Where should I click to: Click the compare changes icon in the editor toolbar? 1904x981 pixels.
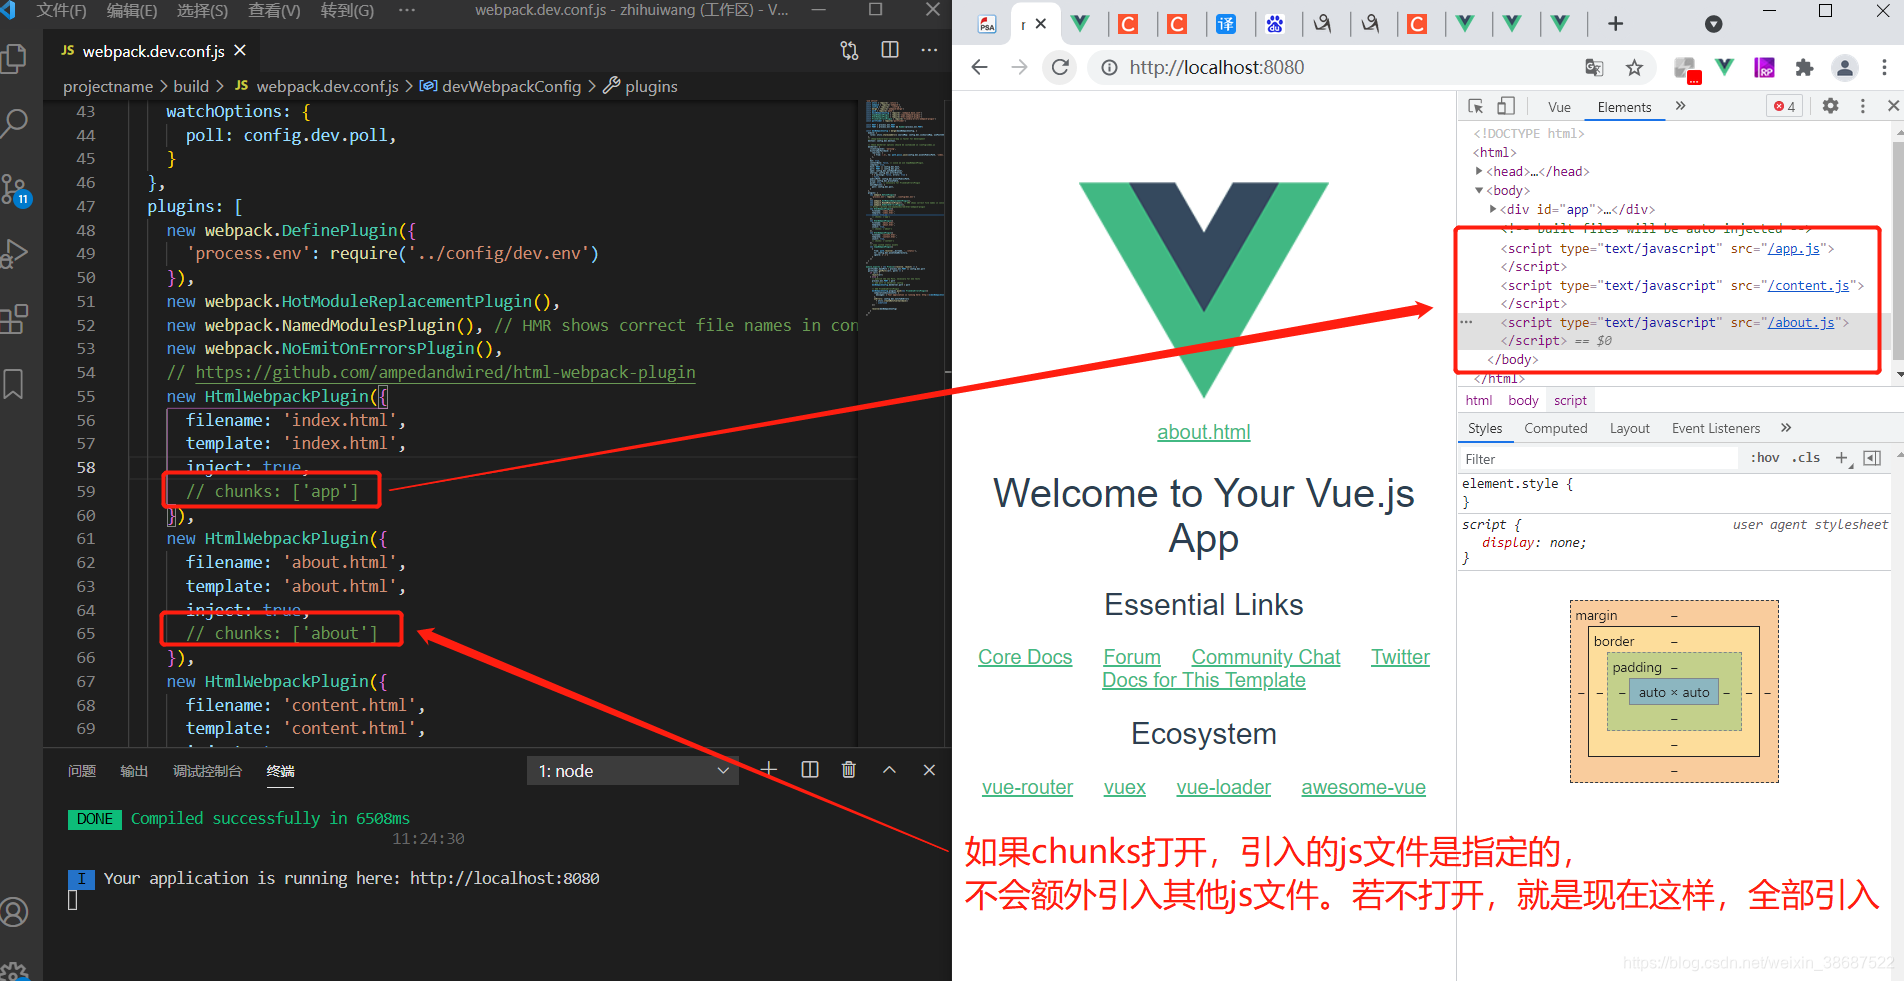click(x=849, y=50)
